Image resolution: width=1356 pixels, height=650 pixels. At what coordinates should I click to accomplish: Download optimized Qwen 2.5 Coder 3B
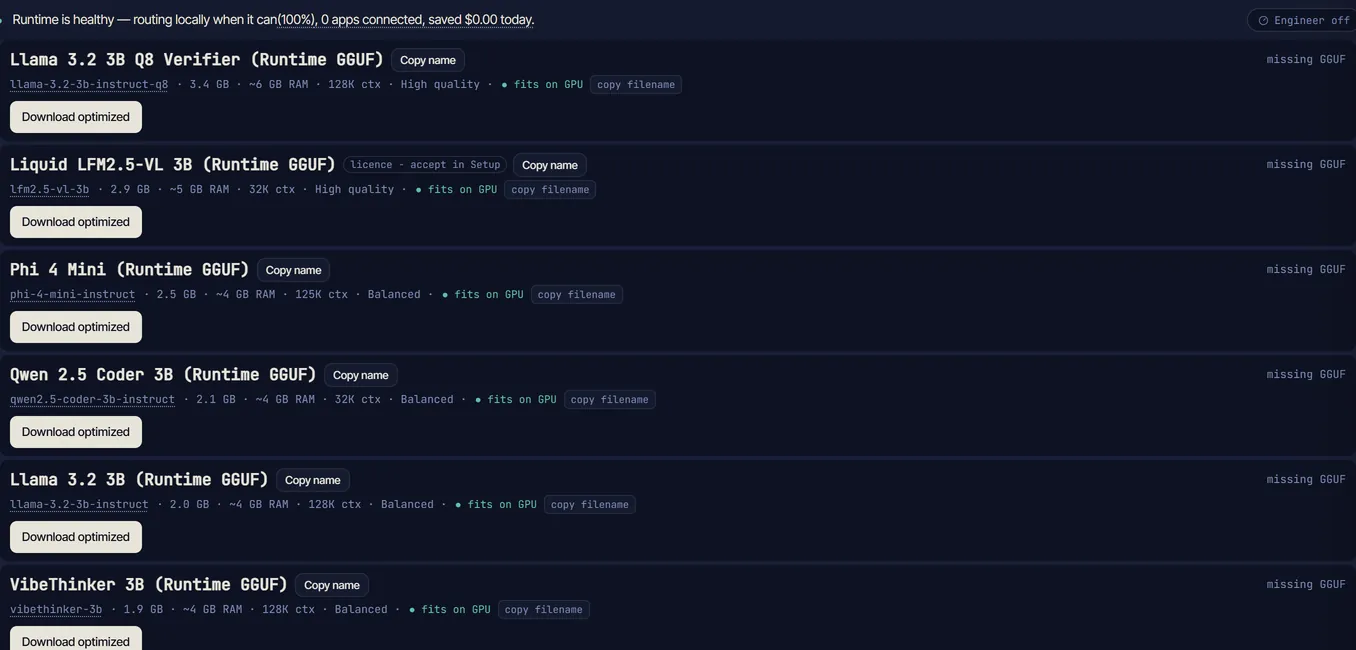[76, 432]
